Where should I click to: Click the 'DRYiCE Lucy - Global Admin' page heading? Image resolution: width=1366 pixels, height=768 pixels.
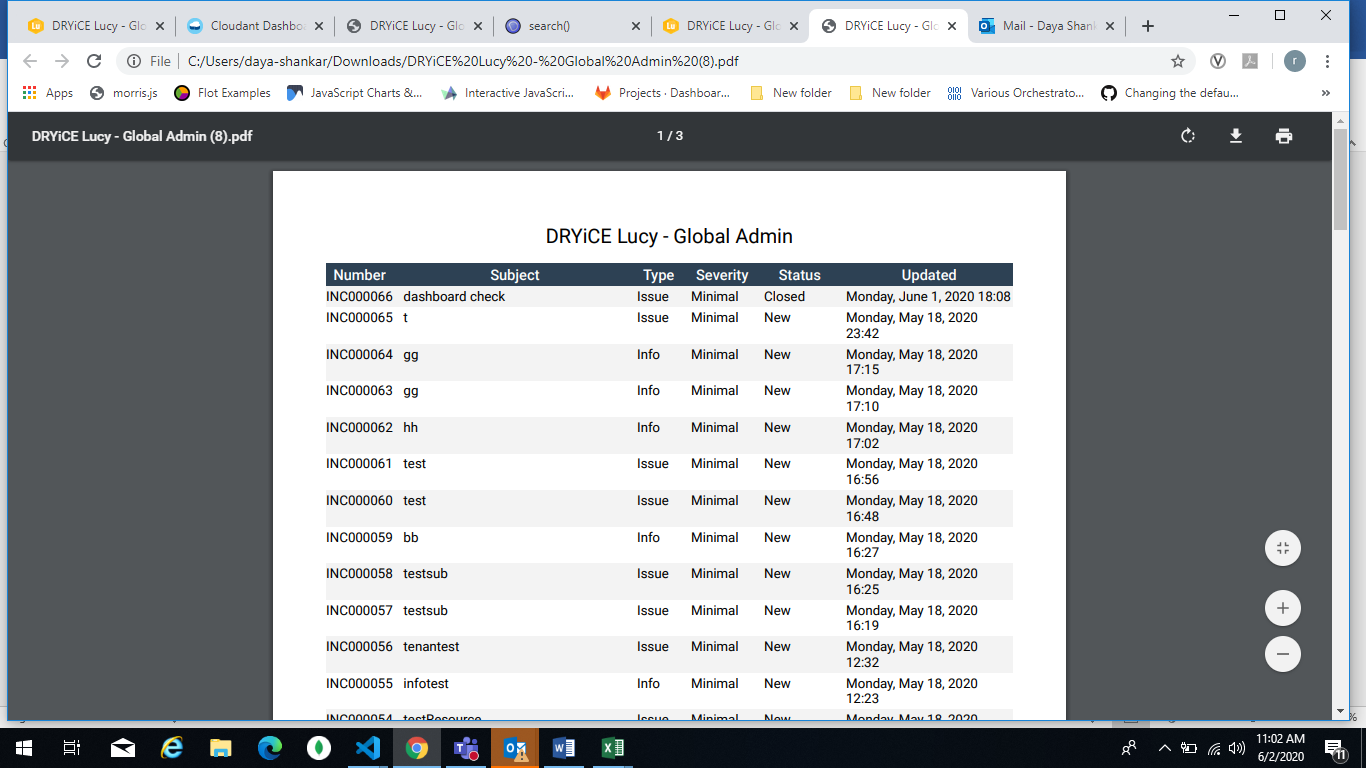669,237
